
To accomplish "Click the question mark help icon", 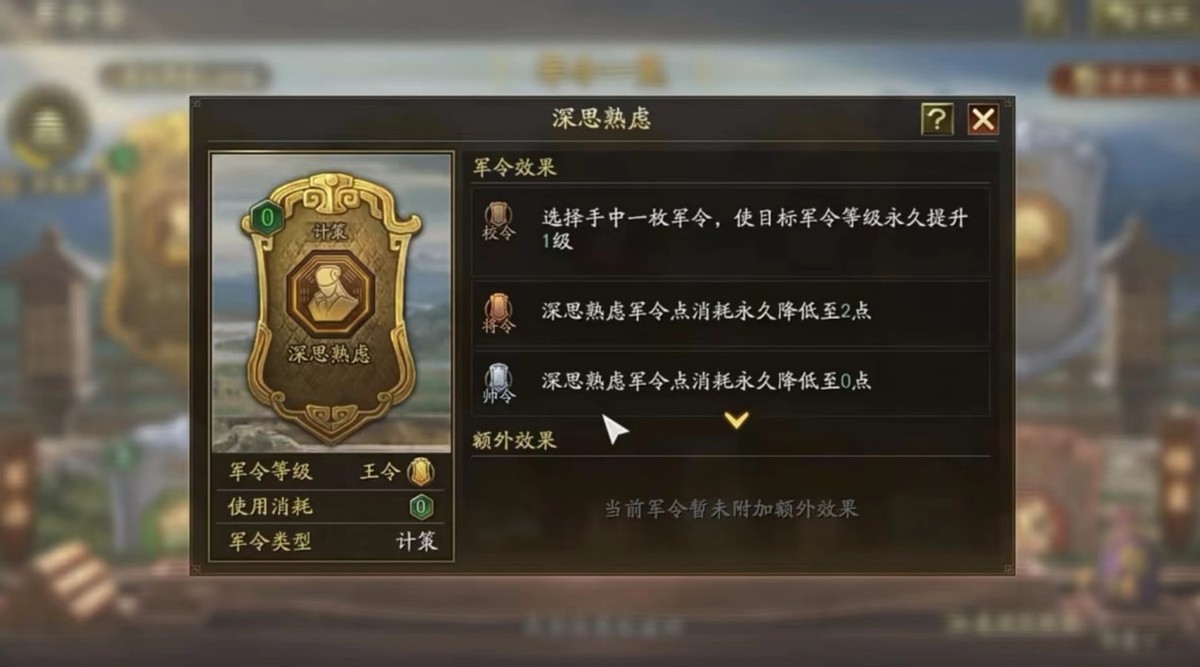I will click(x=936, y=120).
